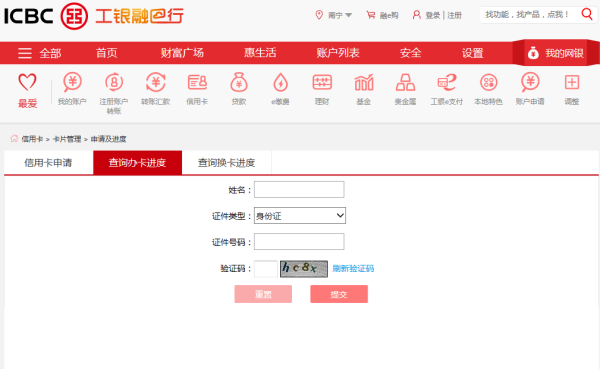Click the location pin icon
Image resolution: width=600 pixels, height=369 pixels.
tap(319, 15)
